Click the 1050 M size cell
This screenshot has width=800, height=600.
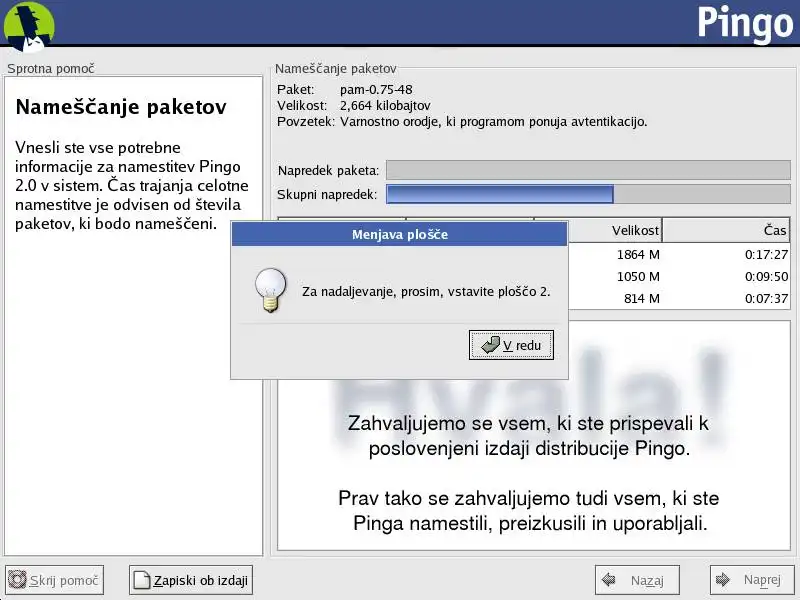point(638,277)
